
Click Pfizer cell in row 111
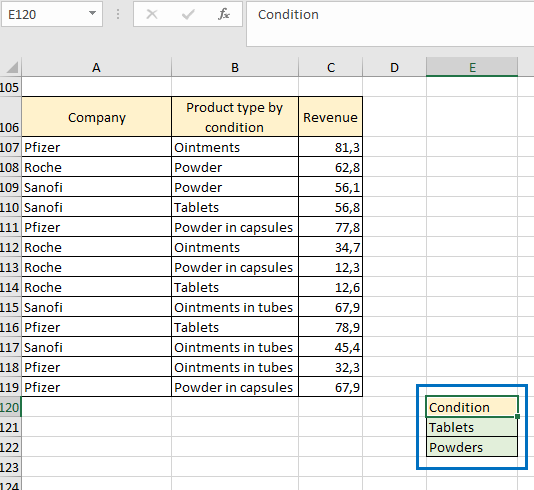(97, 227)
